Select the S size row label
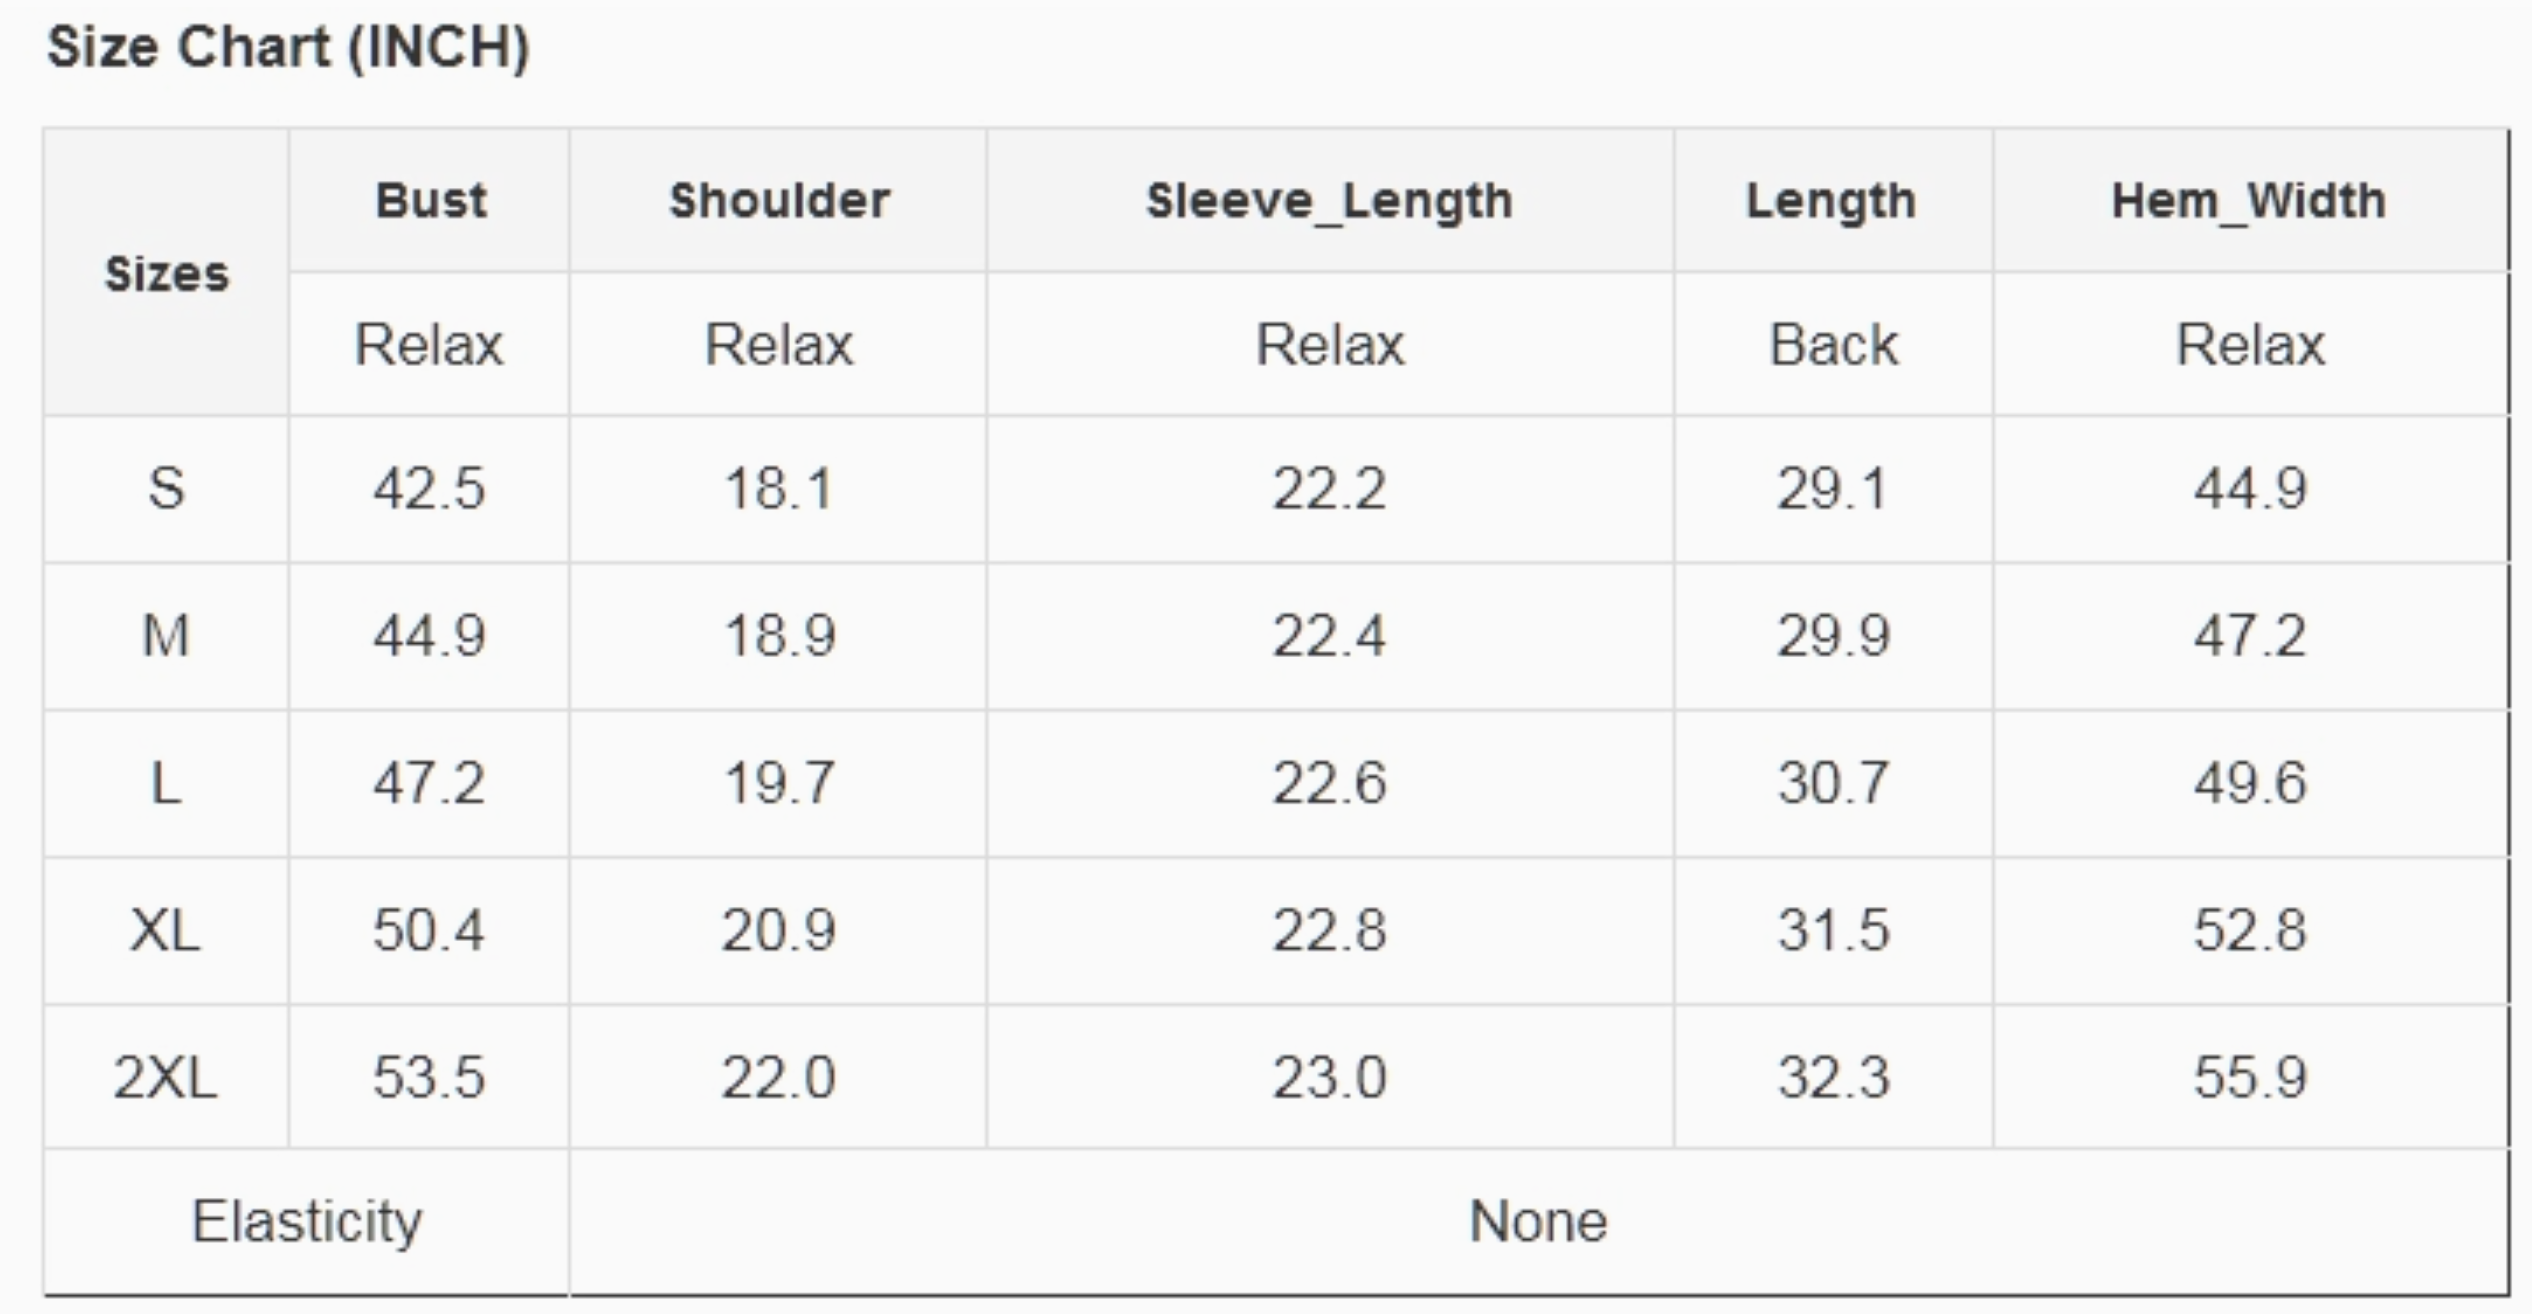This screenshot has width=2532, height=1314. pyautogui.click(x=166, y=489)
